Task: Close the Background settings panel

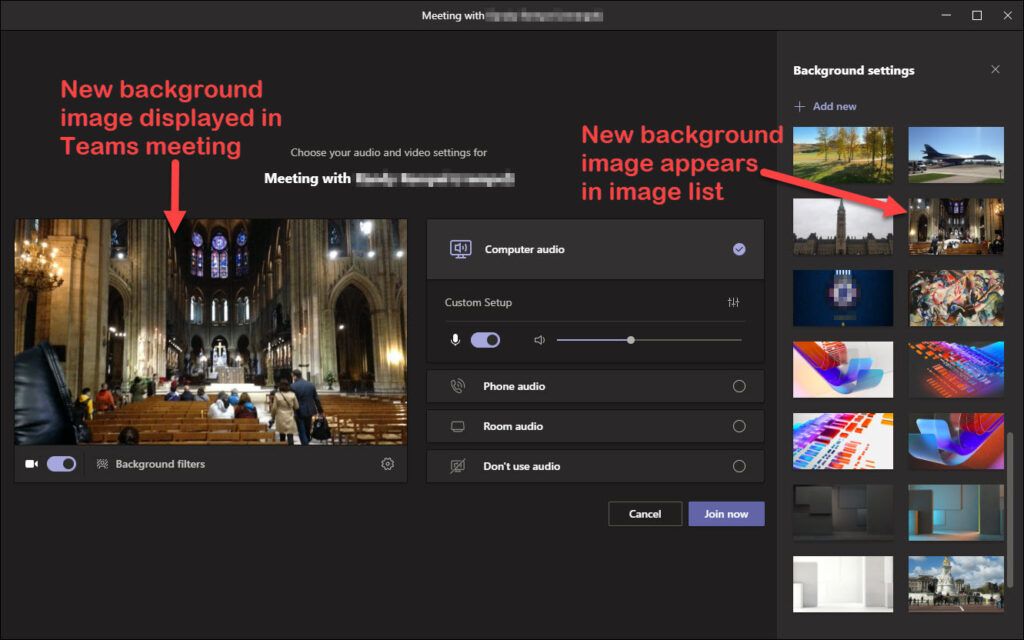Action: point(995,70)
